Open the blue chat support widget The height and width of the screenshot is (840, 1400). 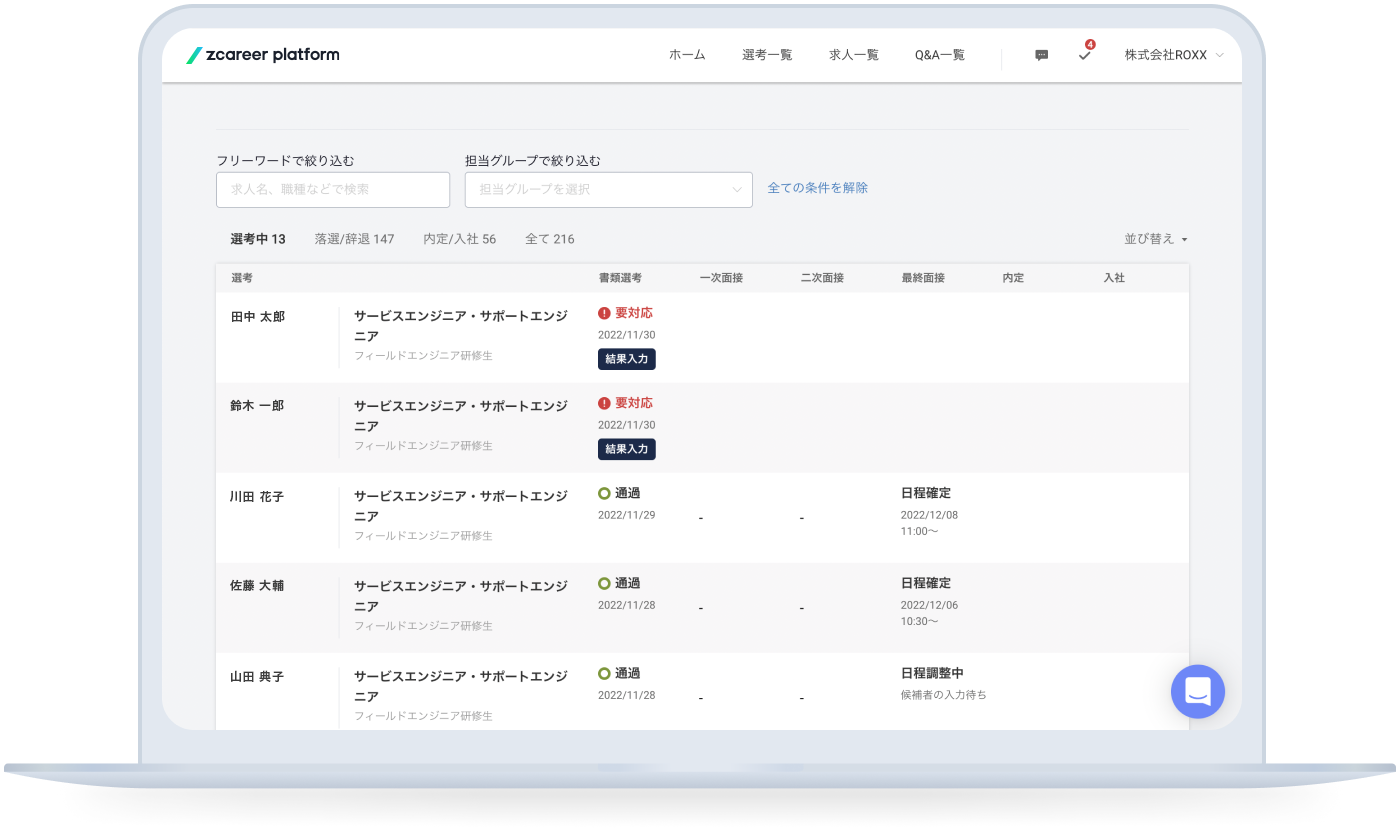(1197, 691)
